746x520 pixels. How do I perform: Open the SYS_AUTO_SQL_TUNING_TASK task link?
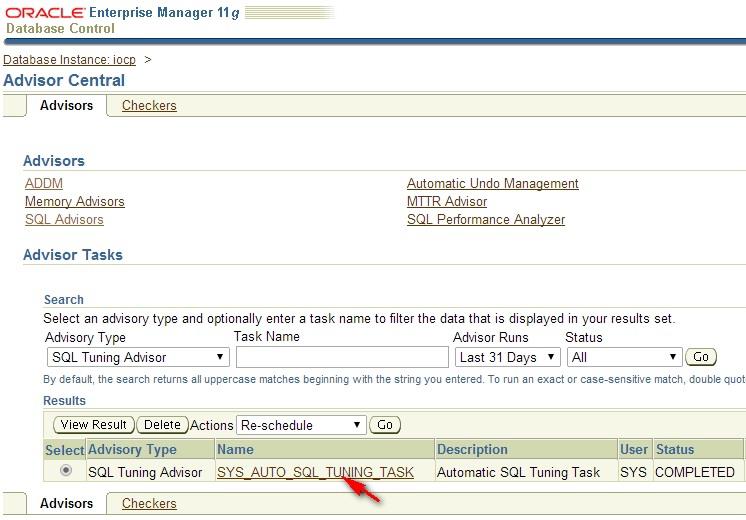[x=315, y=472]
